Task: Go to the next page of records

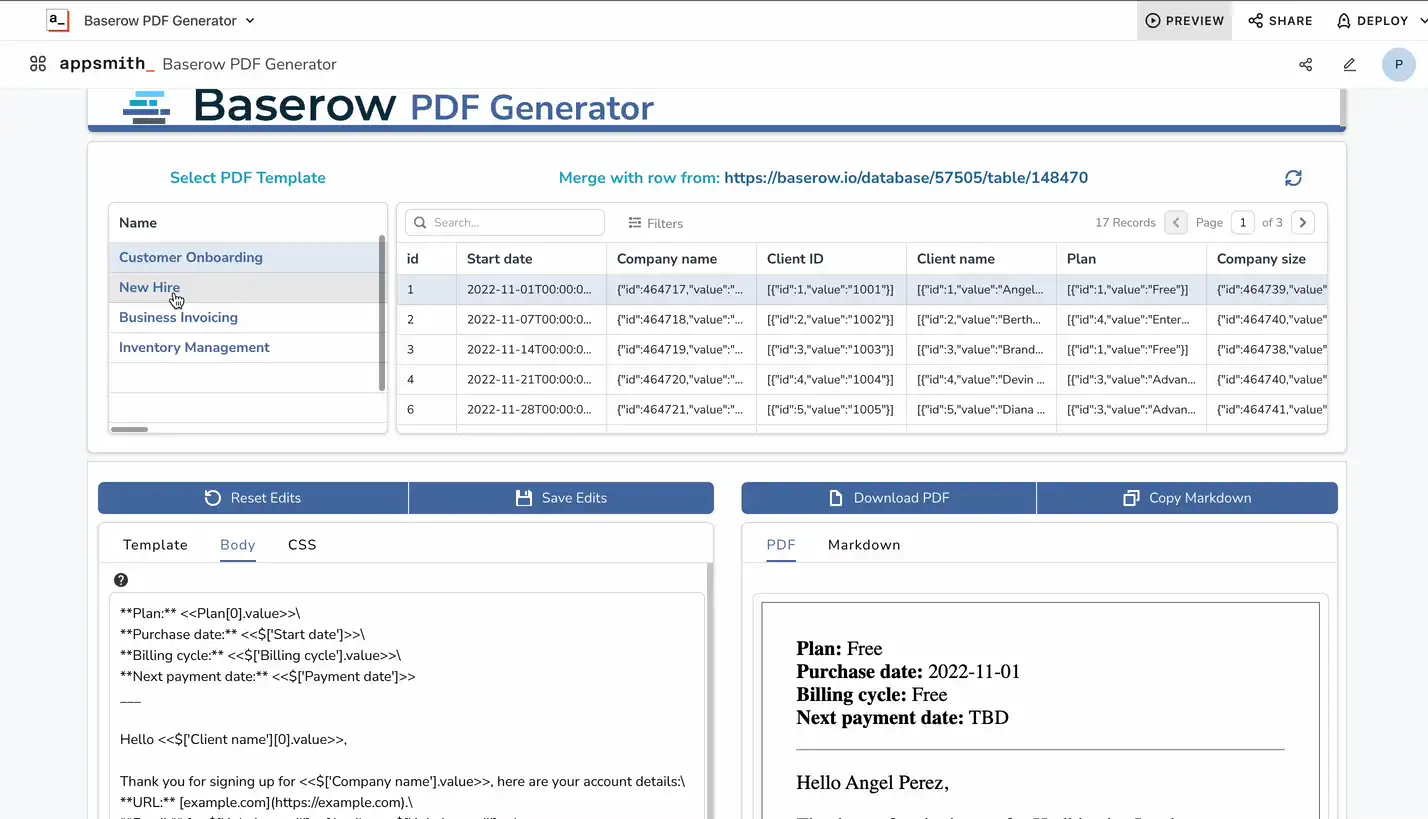Action: 1302,222
